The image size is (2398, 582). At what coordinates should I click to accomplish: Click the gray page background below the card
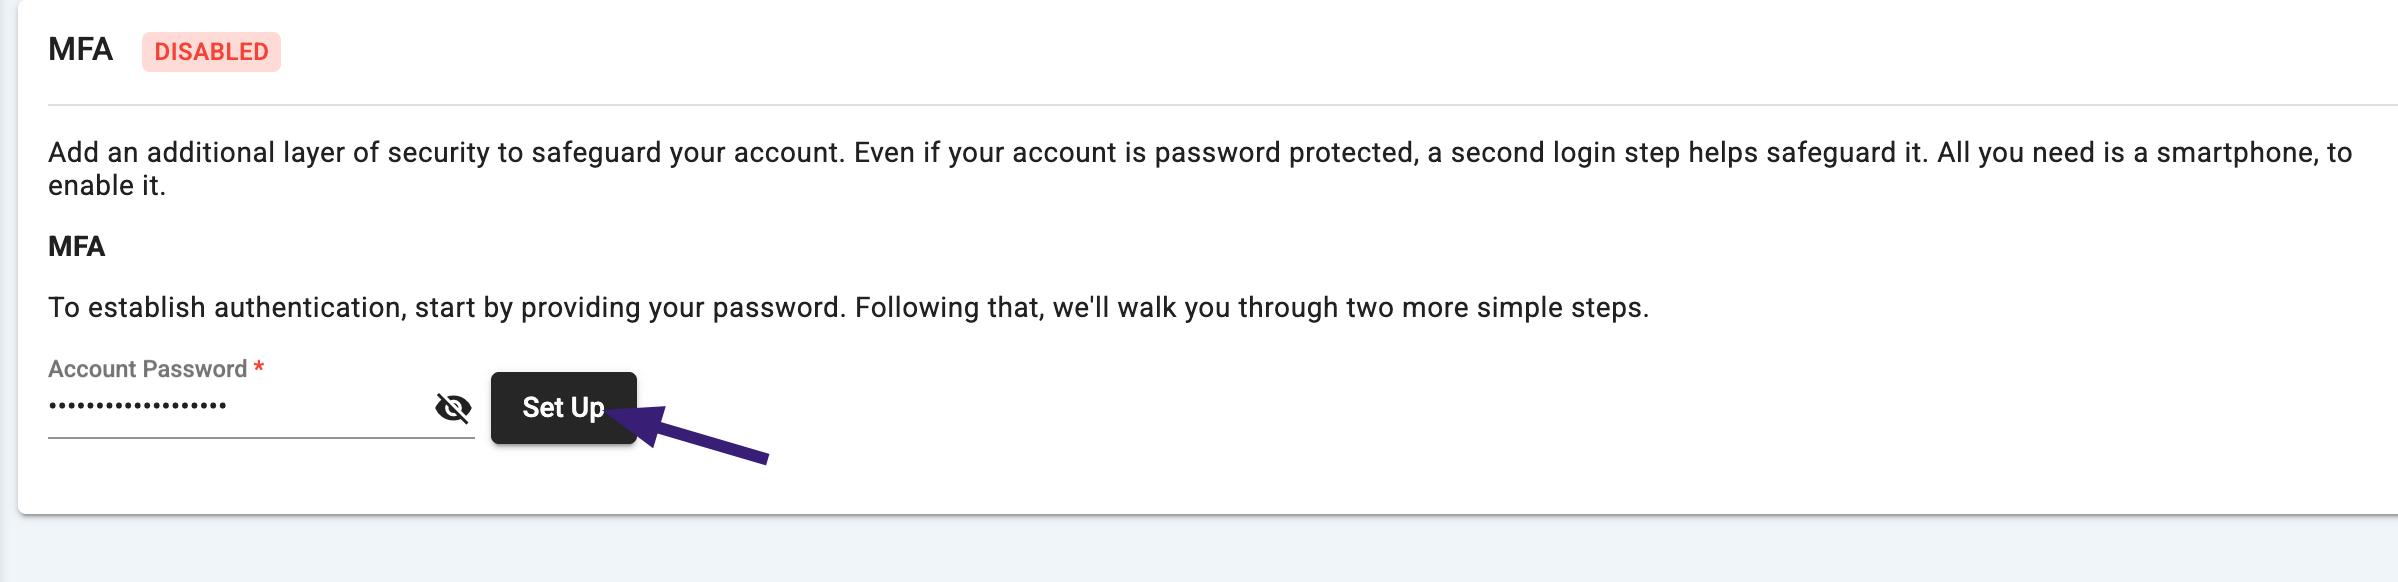1200,552
